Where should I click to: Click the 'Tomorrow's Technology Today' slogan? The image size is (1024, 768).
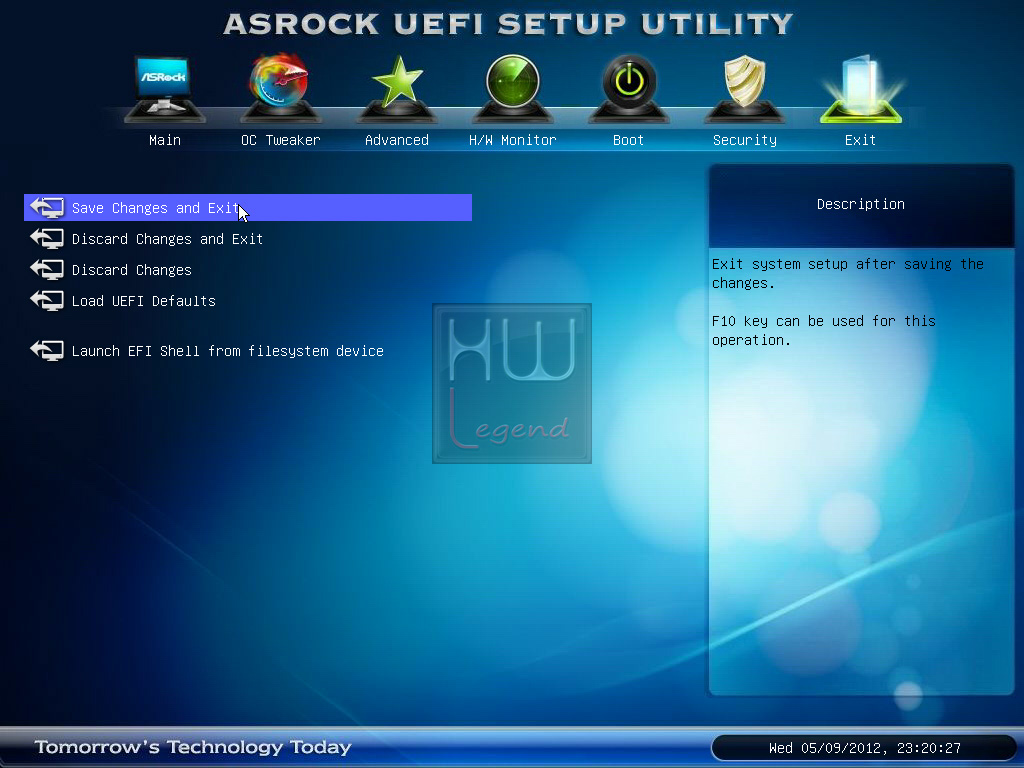point(193,746)
